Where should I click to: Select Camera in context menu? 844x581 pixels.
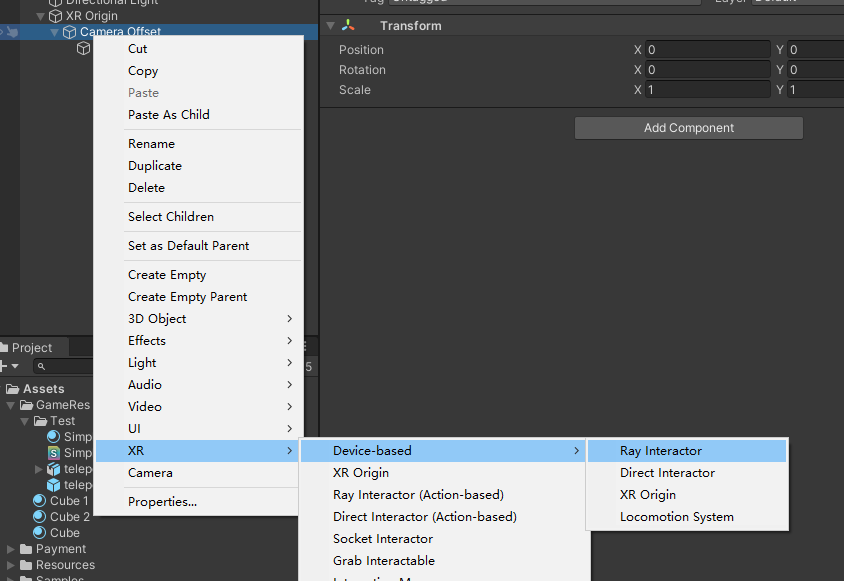point(199,473)
